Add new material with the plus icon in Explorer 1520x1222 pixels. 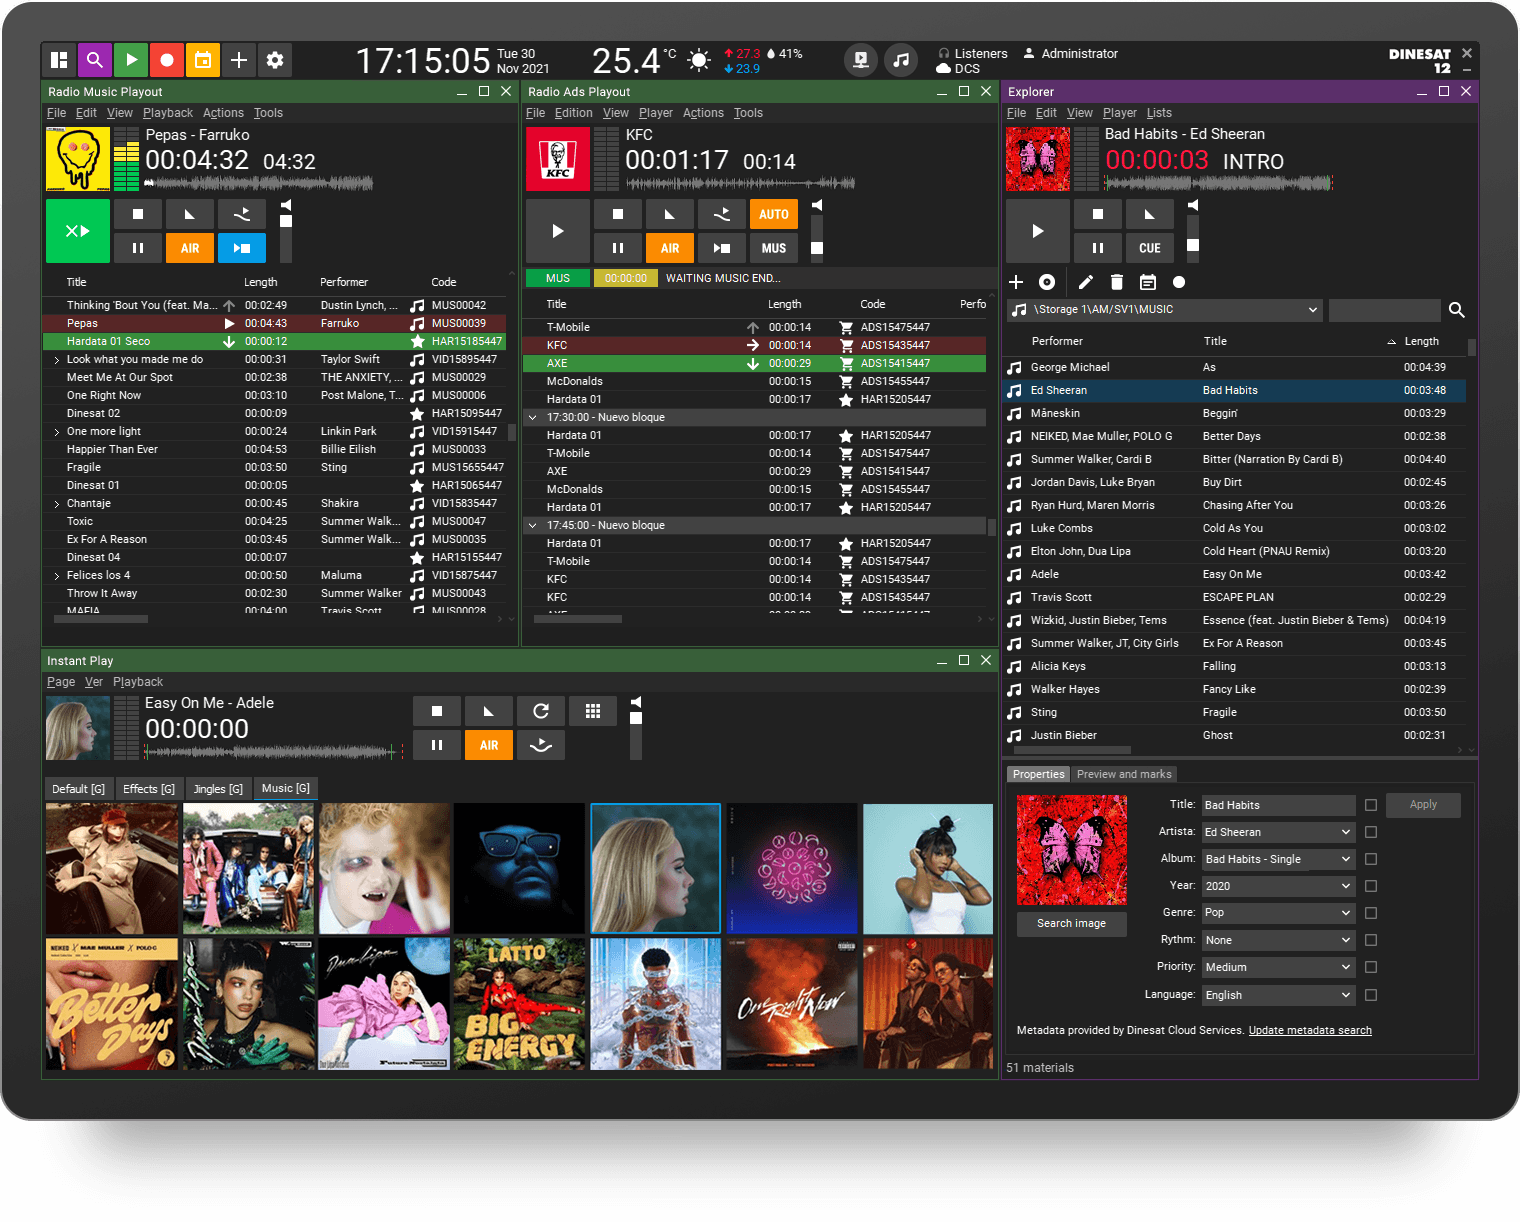pos(1016,283)
